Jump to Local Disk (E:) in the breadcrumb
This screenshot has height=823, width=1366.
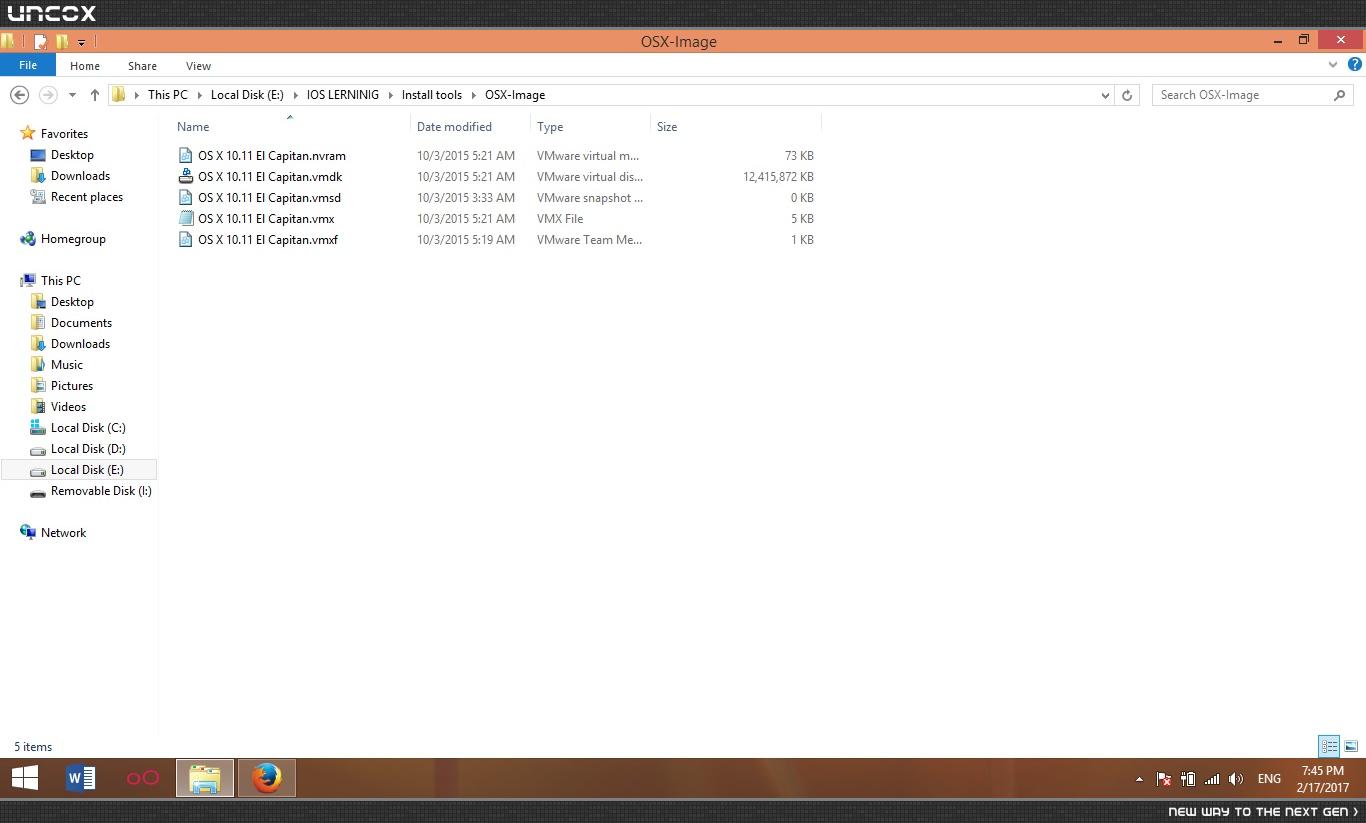[x=247, y=95]
